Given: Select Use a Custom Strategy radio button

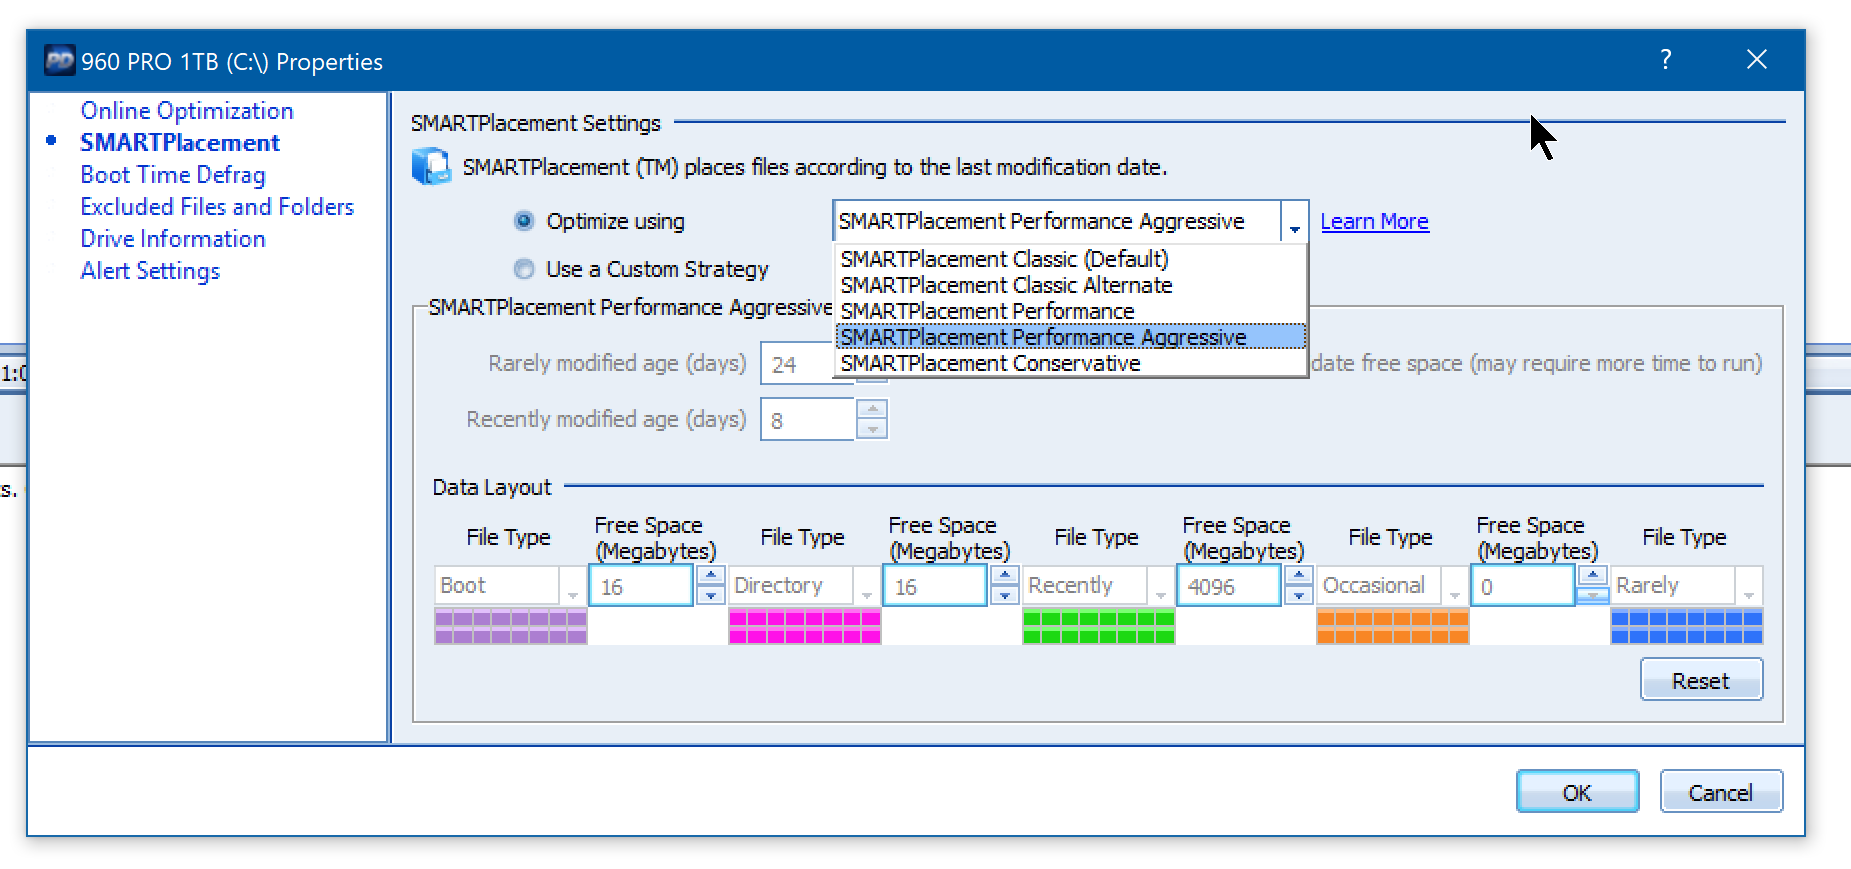Looking at the screenshot, I should [524, 269].
